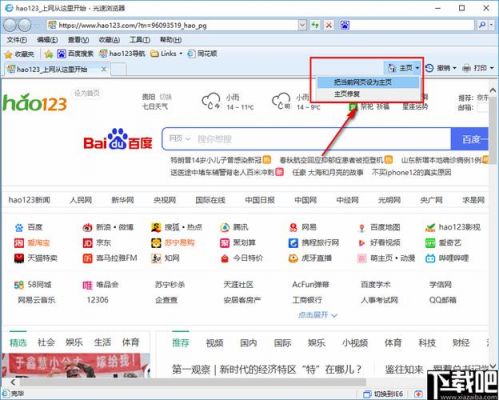Click the Baidu paw search engine icon
This screenshot has height=400, width=499.
[x=345, y=25]
